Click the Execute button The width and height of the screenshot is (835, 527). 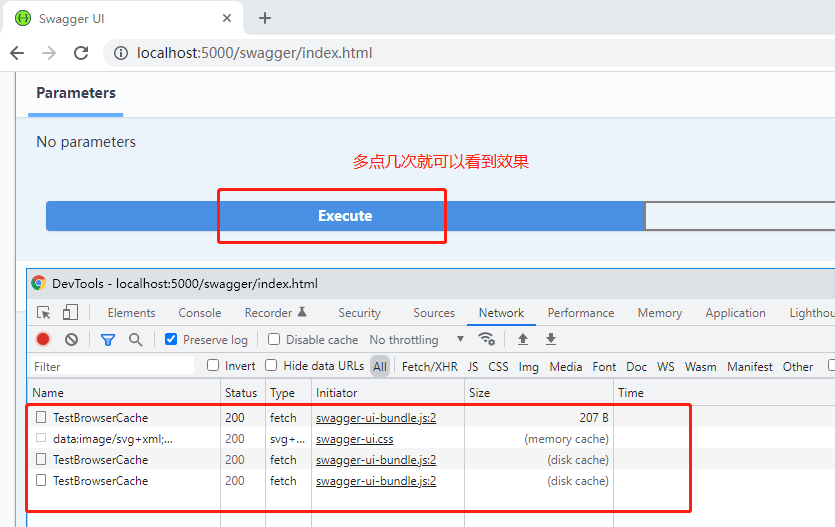coord(345,216)
